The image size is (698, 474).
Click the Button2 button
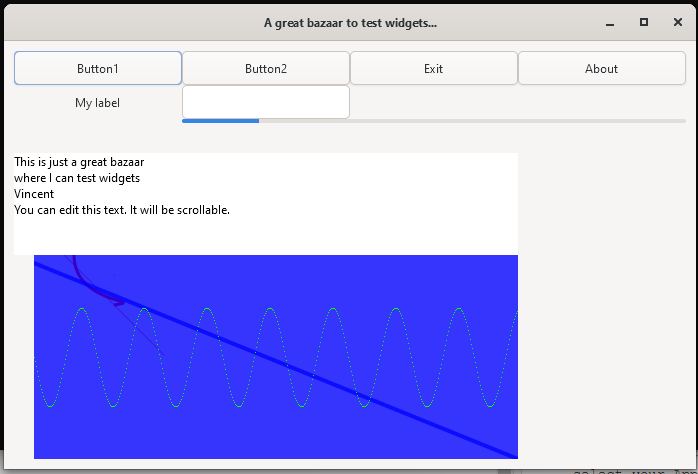click(x=266, y=68)
